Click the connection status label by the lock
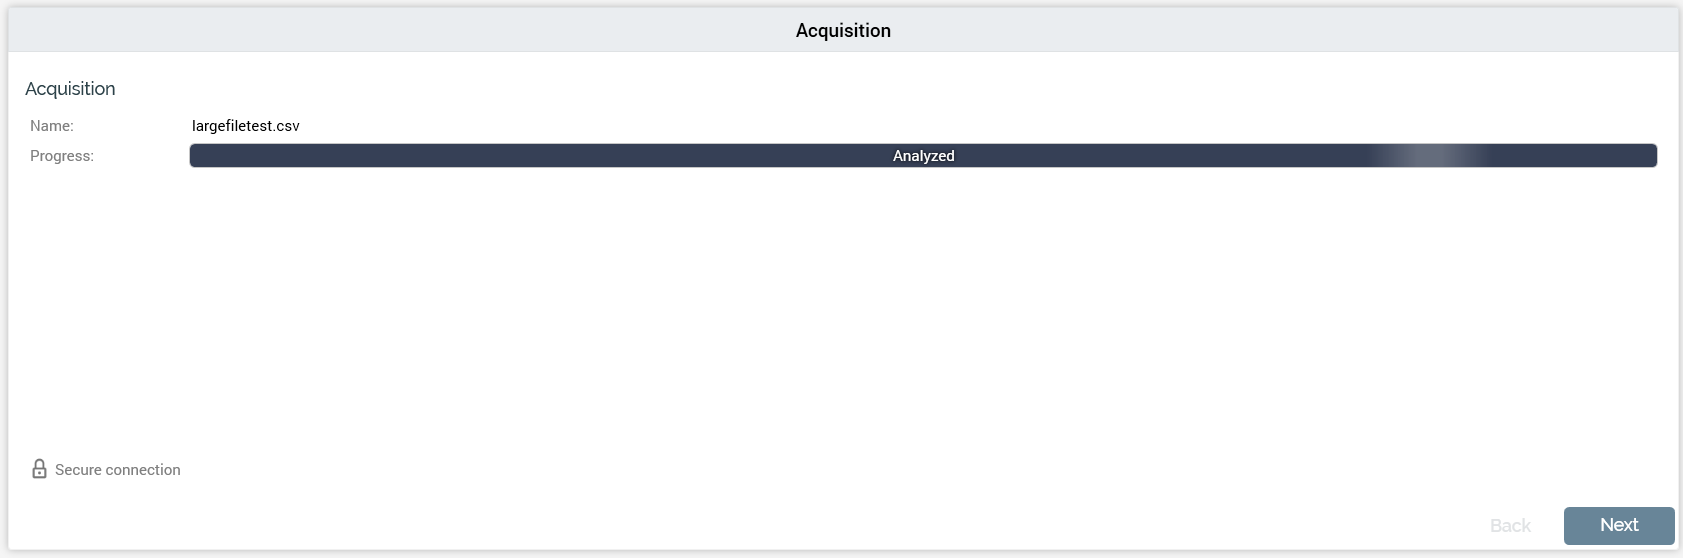 118,470
